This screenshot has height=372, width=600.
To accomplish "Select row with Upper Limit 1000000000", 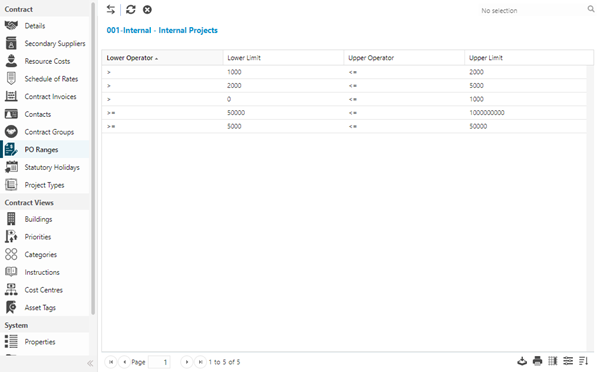I will pos(344,113).
